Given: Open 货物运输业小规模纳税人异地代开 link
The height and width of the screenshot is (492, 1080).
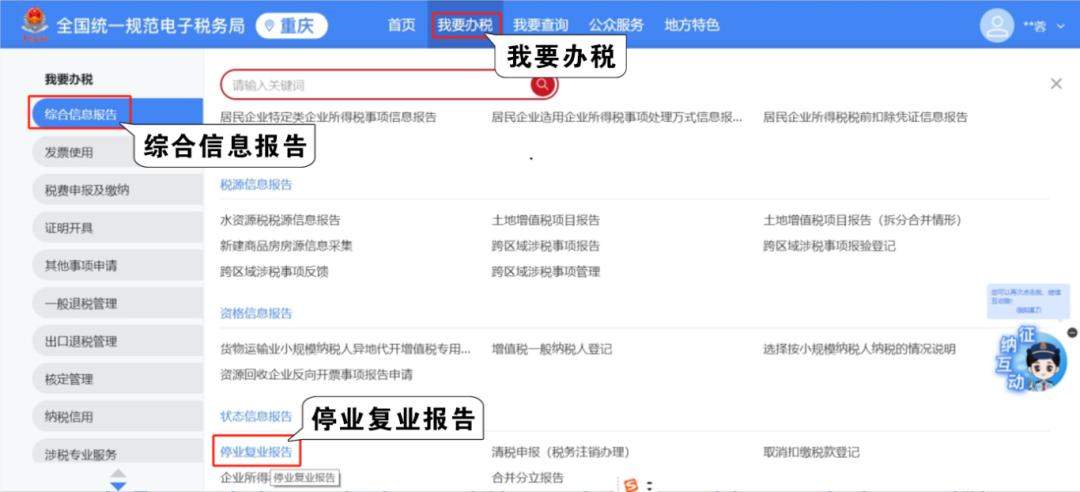Looking at the screenshot, I should tap(345, 349).
